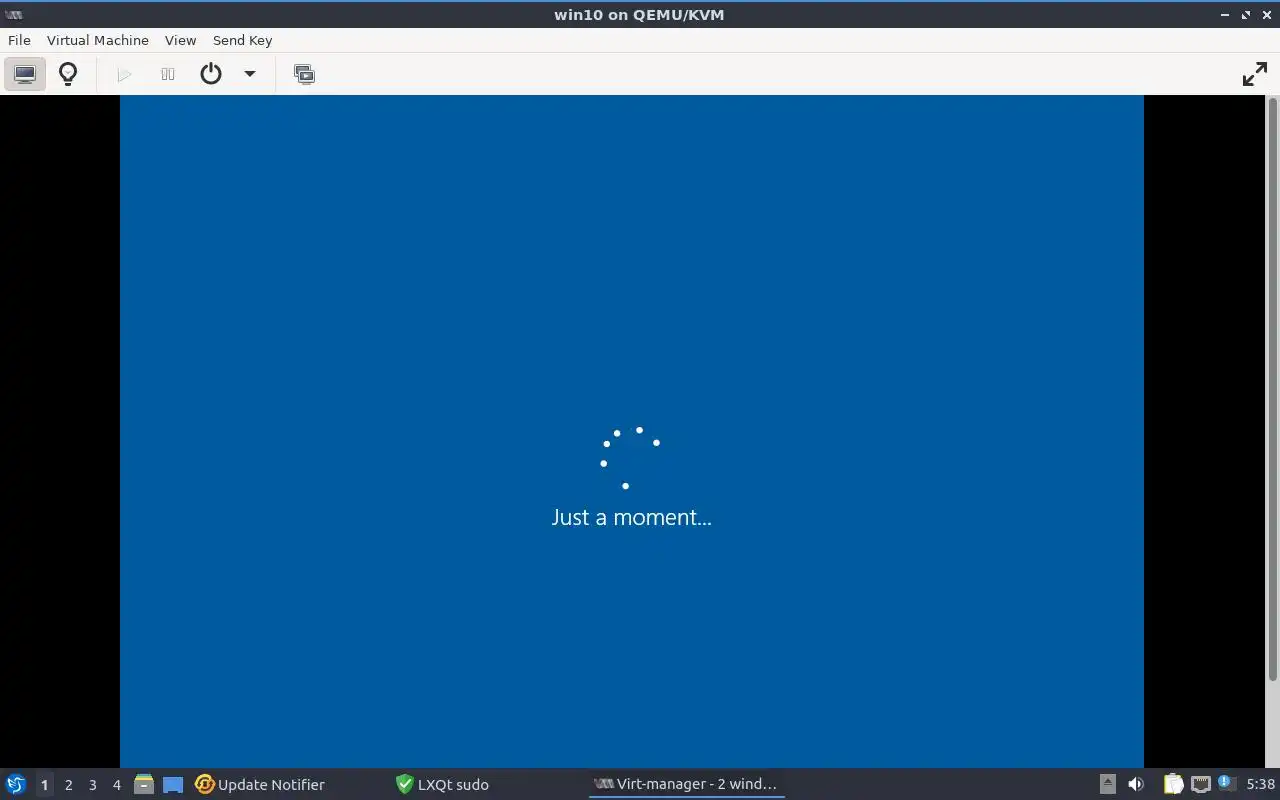
Task: Expand the shutdown options dropdown arrow
Action: (250, 74)
